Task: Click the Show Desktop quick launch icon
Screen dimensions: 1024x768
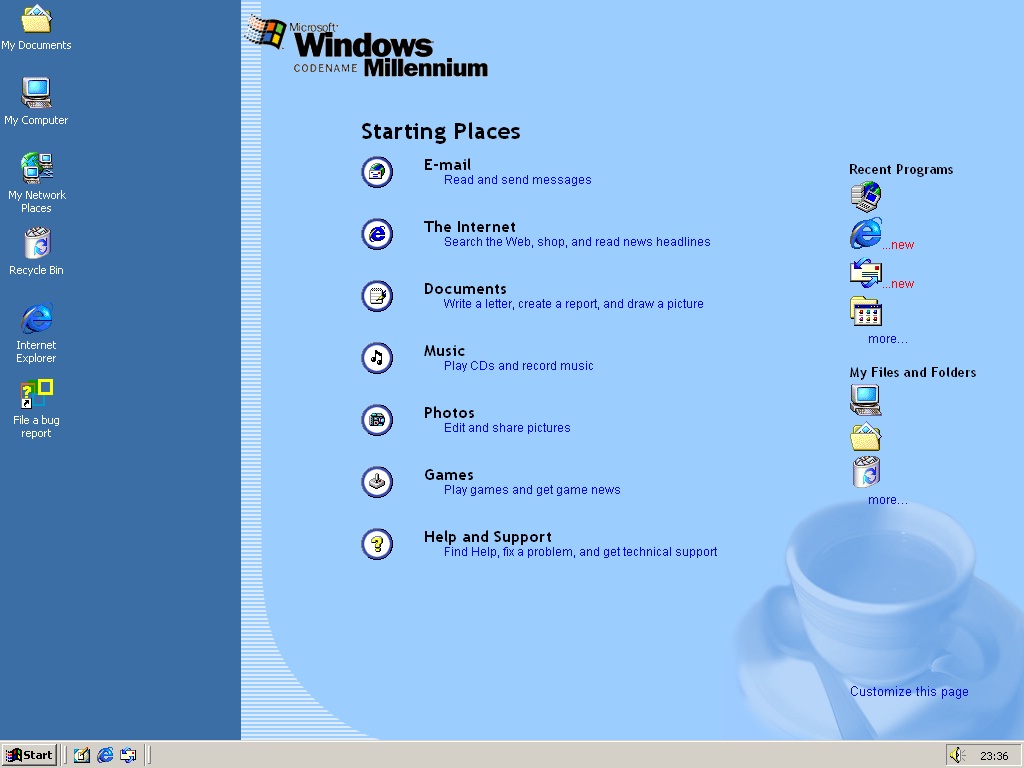Action: (x=82, y=756)
